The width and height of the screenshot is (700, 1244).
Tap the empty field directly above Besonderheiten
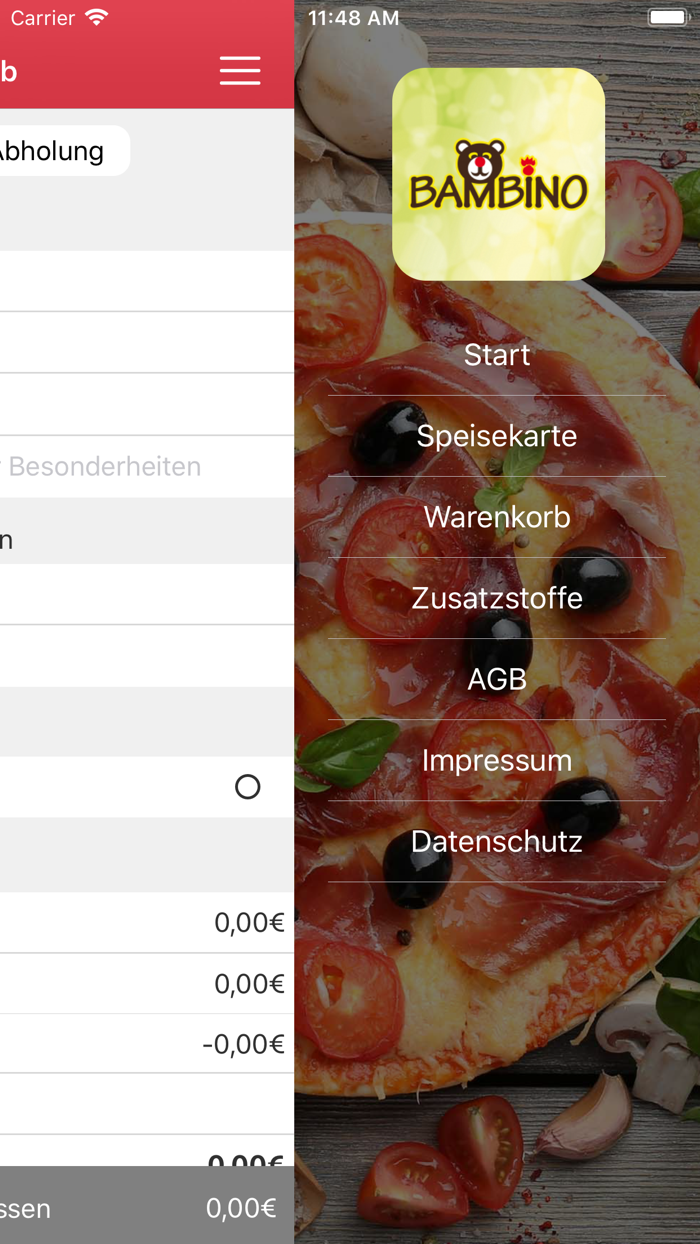(x=147, y=404)
